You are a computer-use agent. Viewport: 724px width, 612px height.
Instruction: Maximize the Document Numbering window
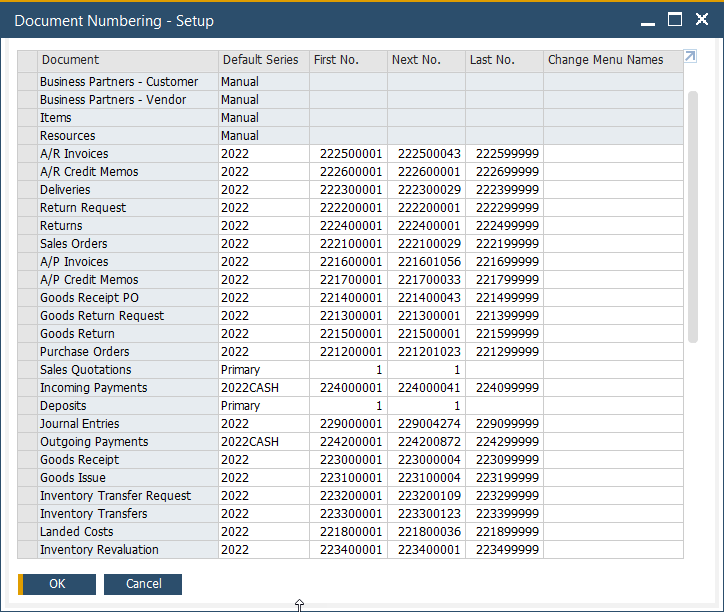point(675,20)
